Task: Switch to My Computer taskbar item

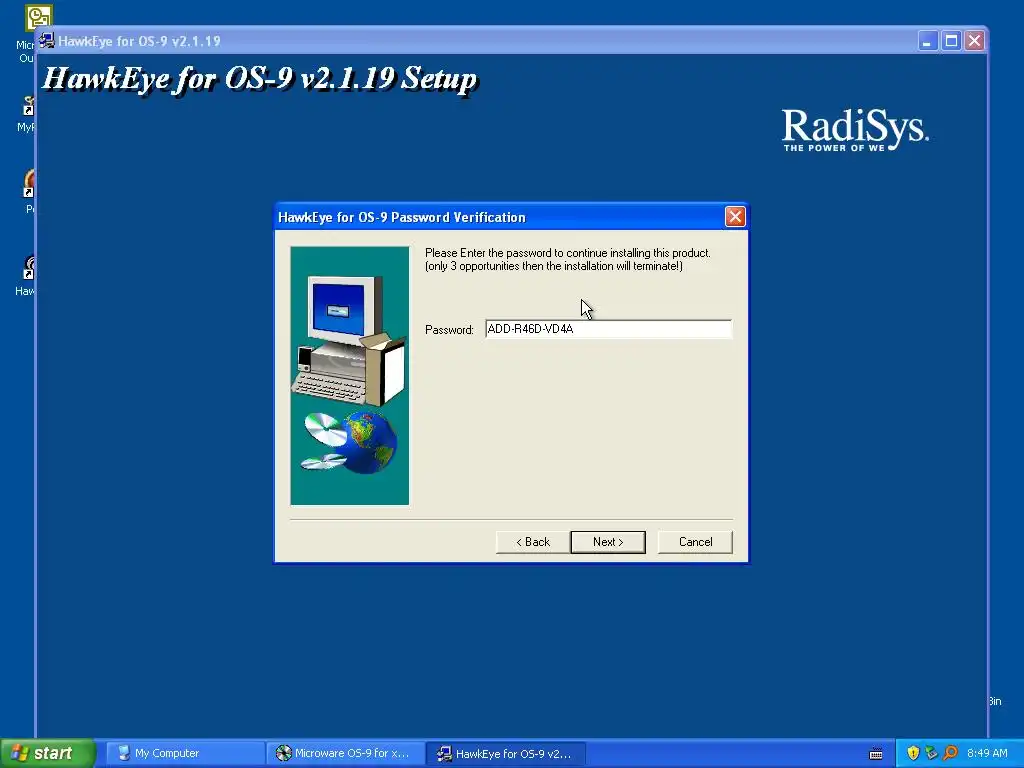Action: tap(184, 753)
